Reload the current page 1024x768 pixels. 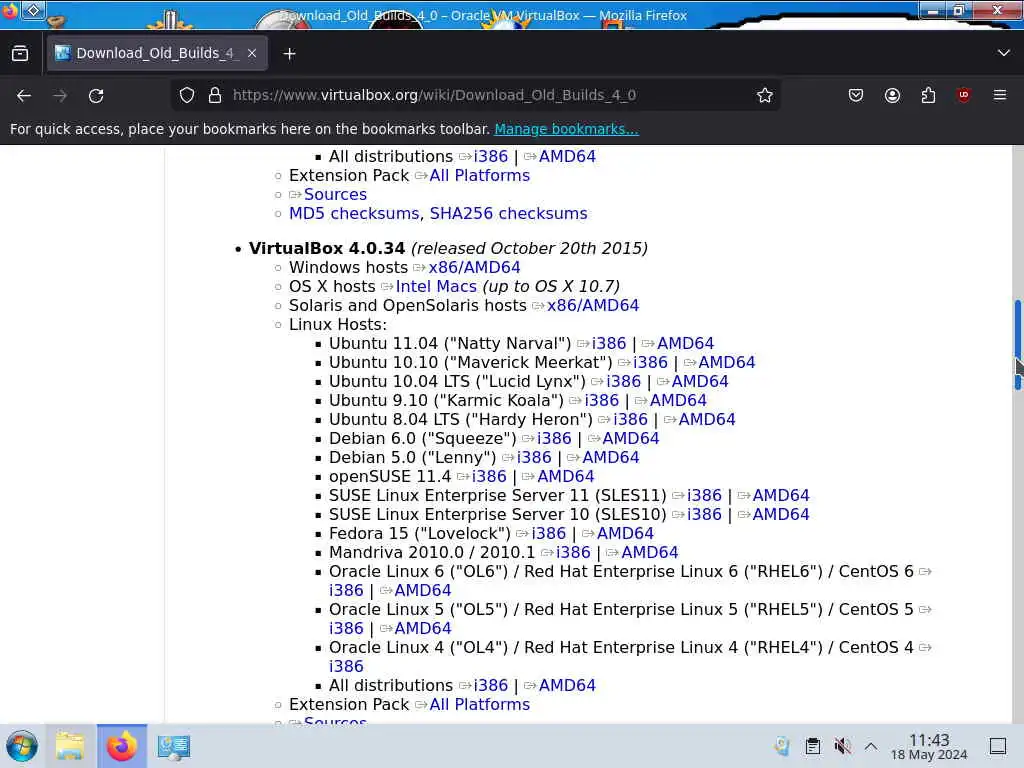[x=96, y=96]
